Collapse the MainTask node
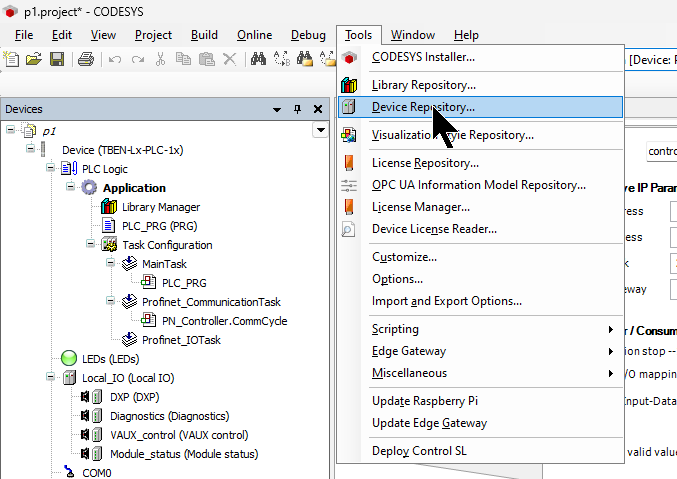Screen dimensions: 677x479 point(111,262)
